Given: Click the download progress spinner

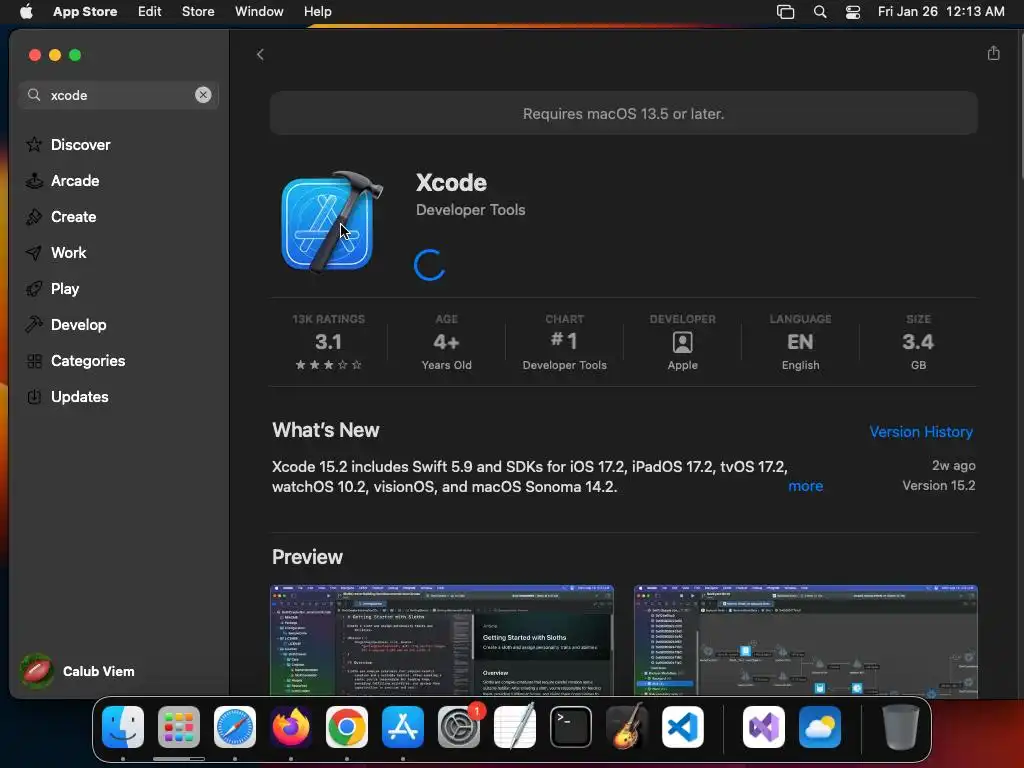Looking at the screenshot, I should coord(430,265).
